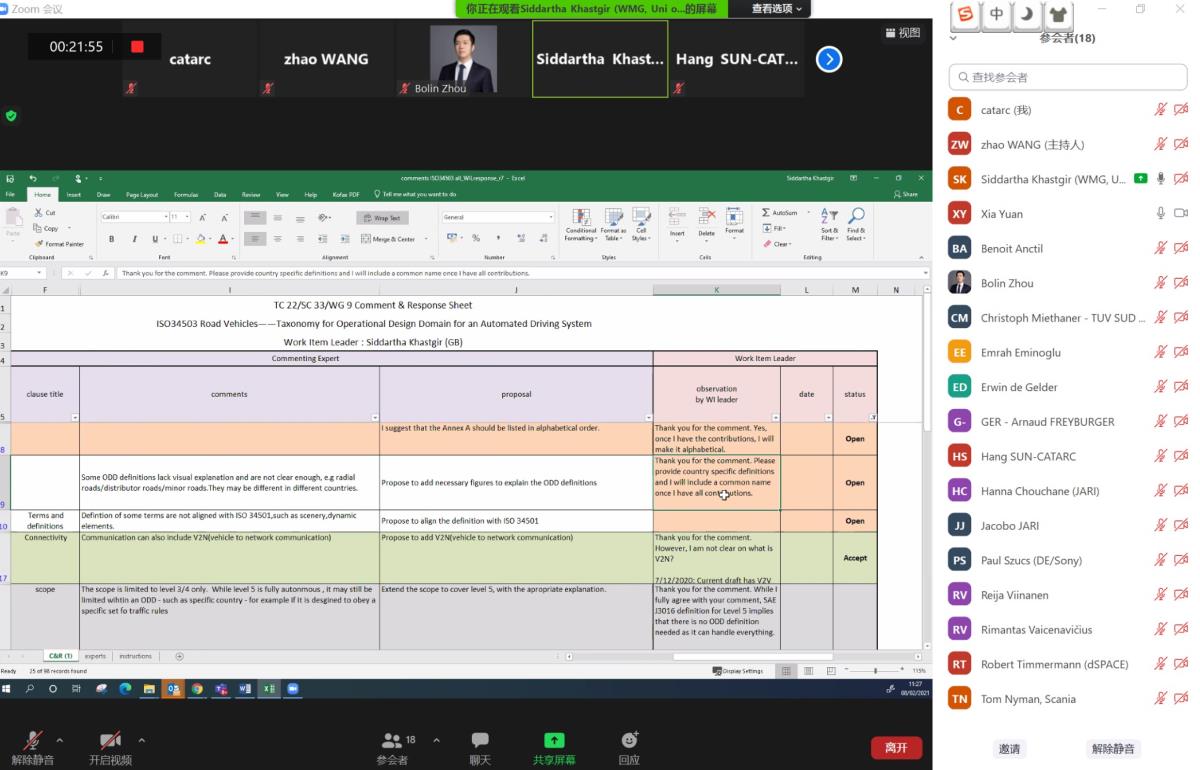Viewport: 1200px width, 770px height.
Task: Click the Excel zoom level slider
Action: pyautogui.click(x=875, y=671)
